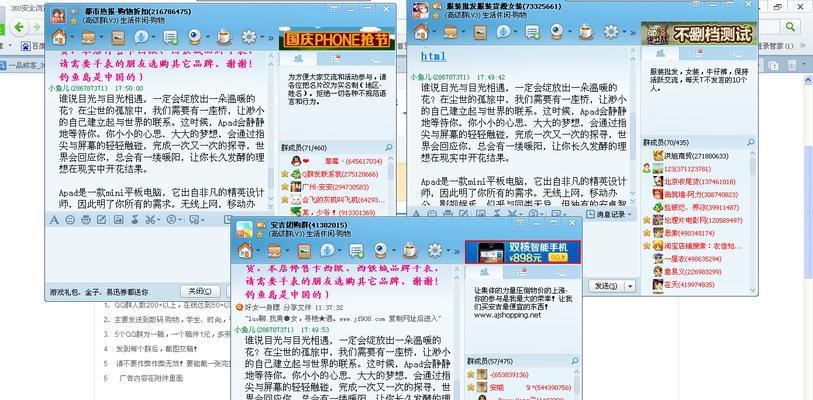Viewport: 813px width, 400px height.
Task: Search members magnifier in 服装批发 member list
Action: (x=751, y=142)
